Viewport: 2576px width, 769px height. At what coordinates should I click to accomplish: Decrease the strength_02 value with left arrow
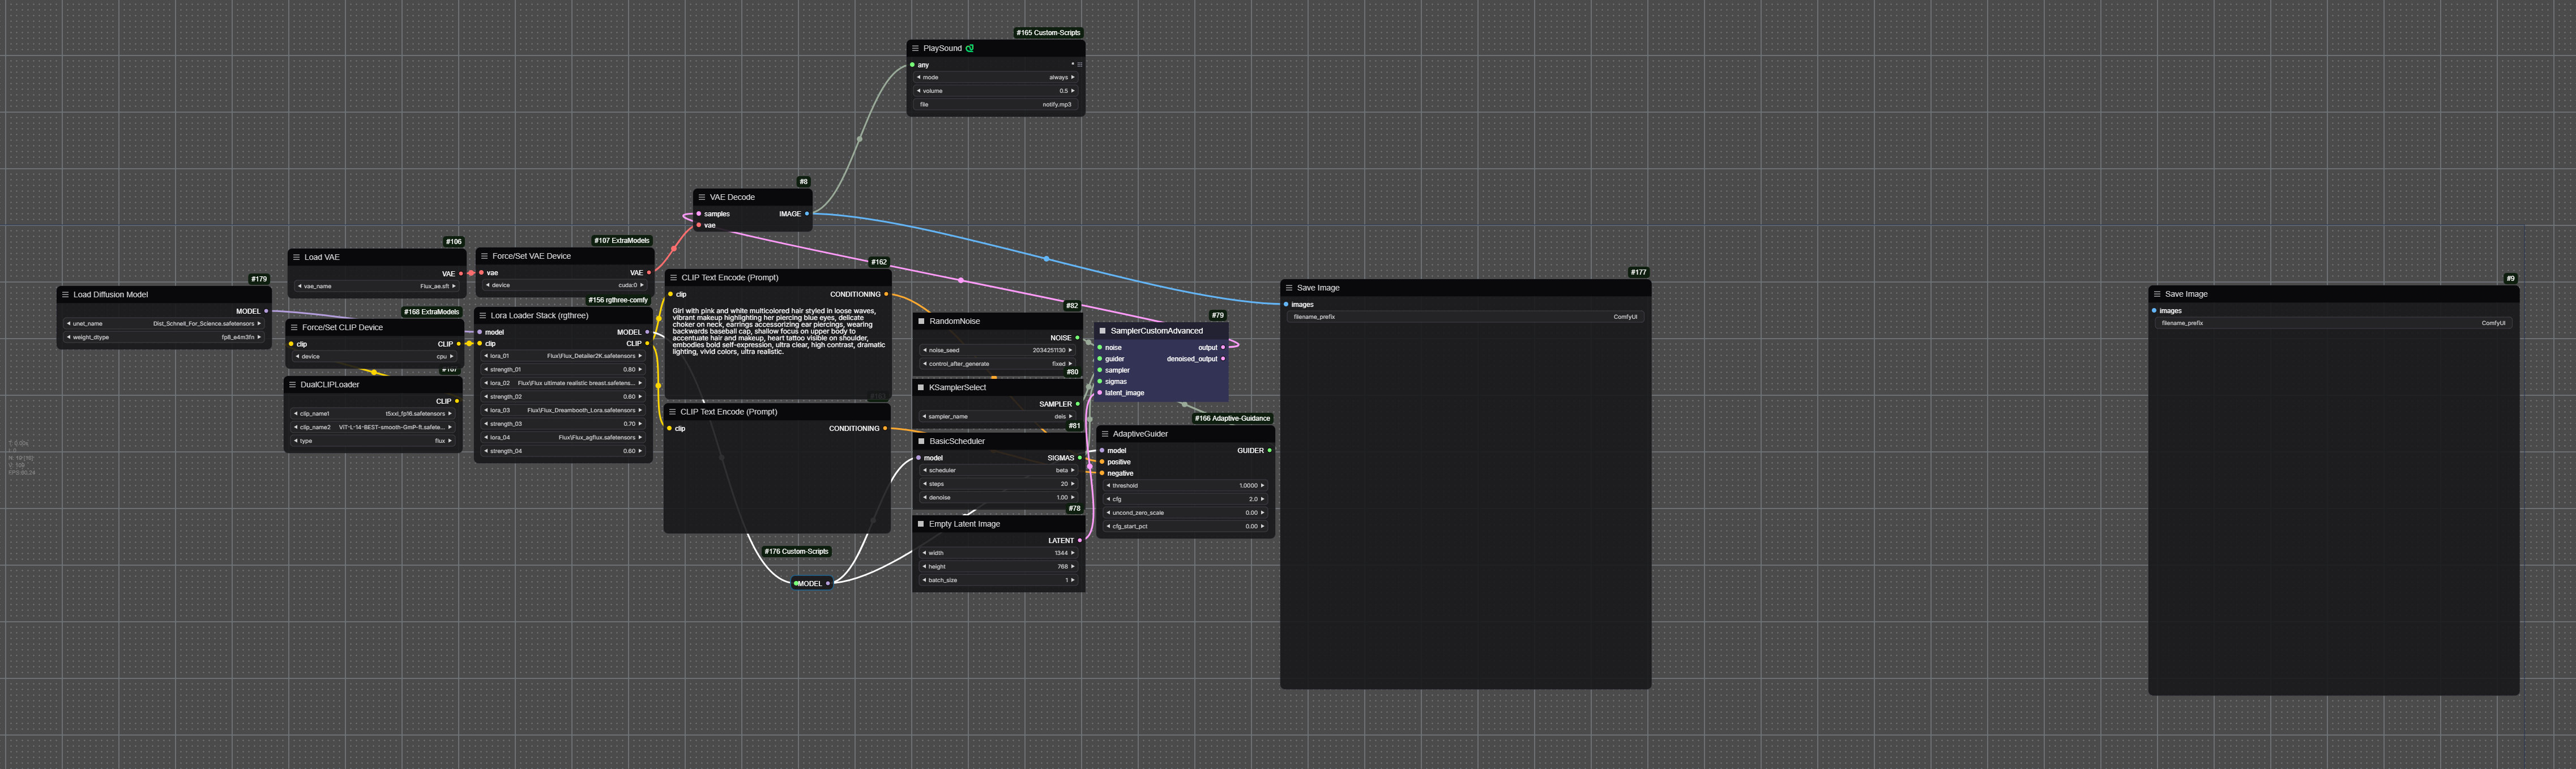point(486,397)
